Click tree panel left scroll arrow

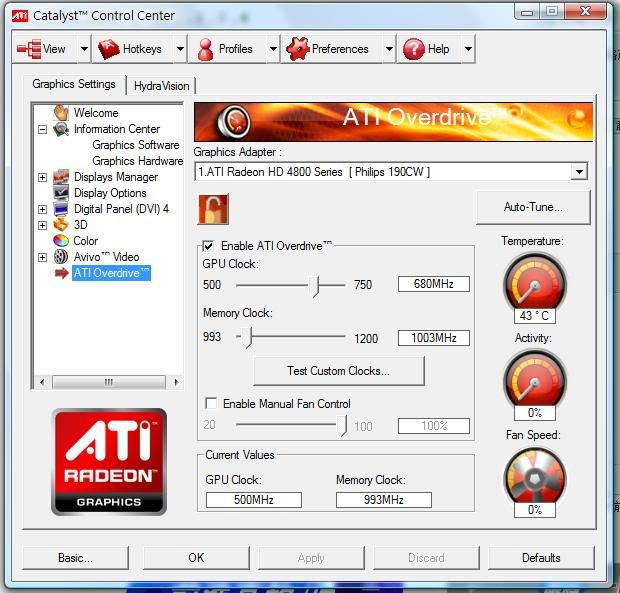click(x=42, y=382)
